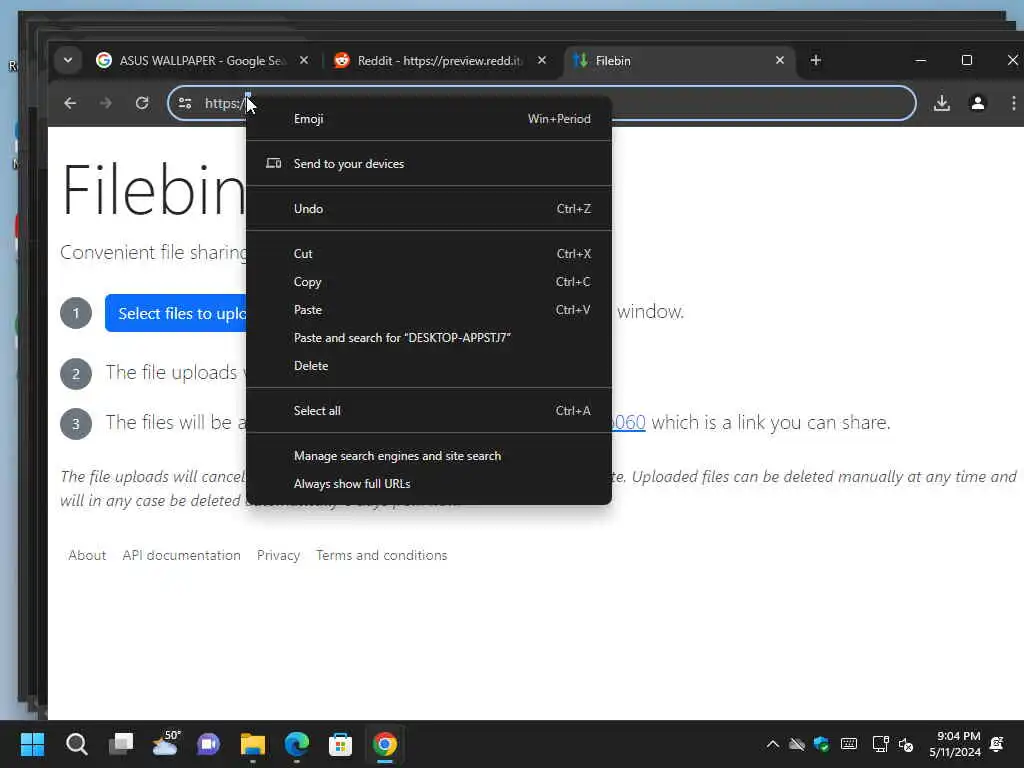This screenshot has width=1024, height=768.
Task: Open the clock showing 9:04 PM
Action: (x=955, y=744)
